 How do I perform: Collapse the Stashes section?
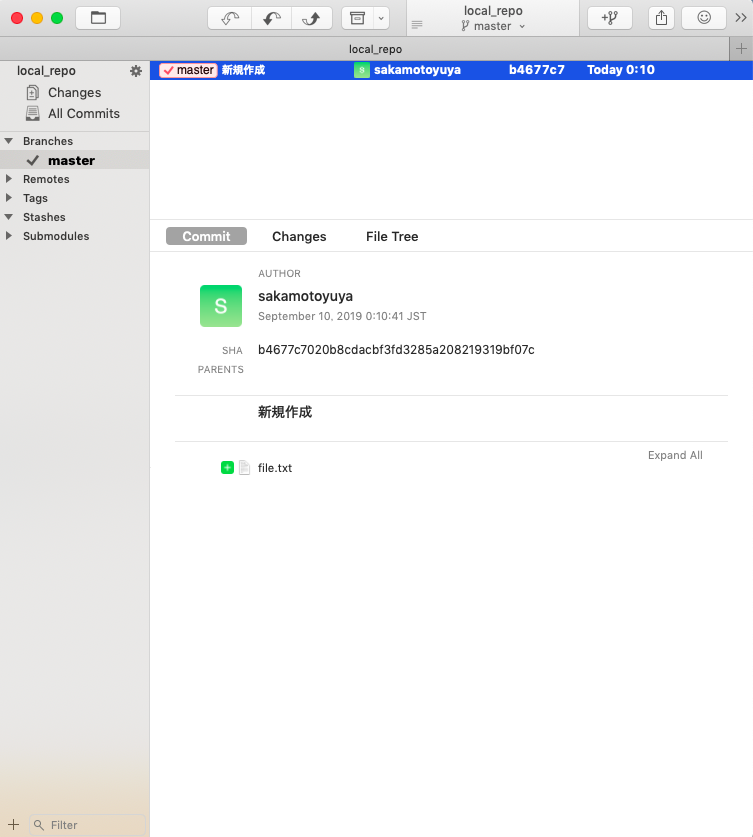coord(9,217)
